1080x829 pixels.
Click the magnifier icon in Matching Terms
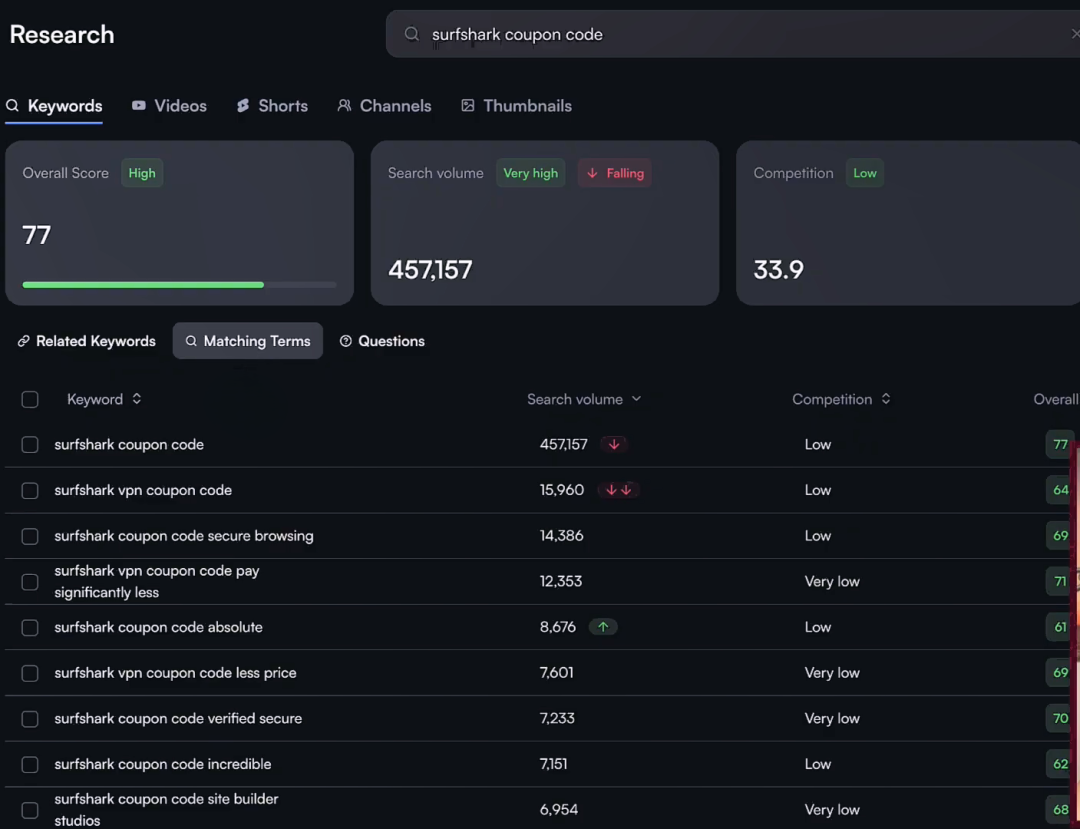tap(191, 341)
